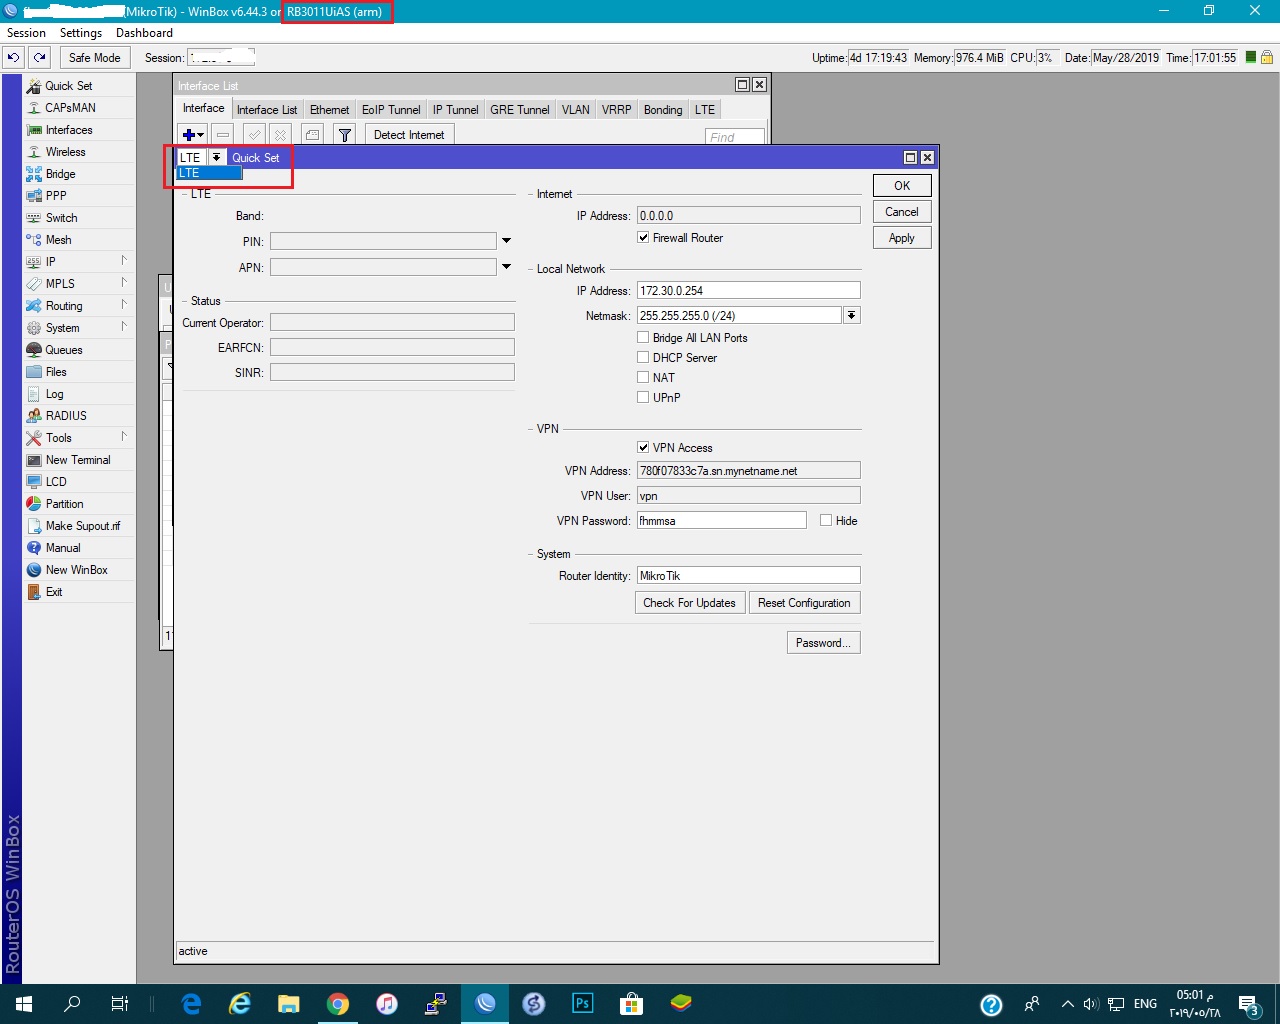This screenshot has width=1280, height=1024.
Task: Expand the APN field arrow
Action: (x=506, y=267)
